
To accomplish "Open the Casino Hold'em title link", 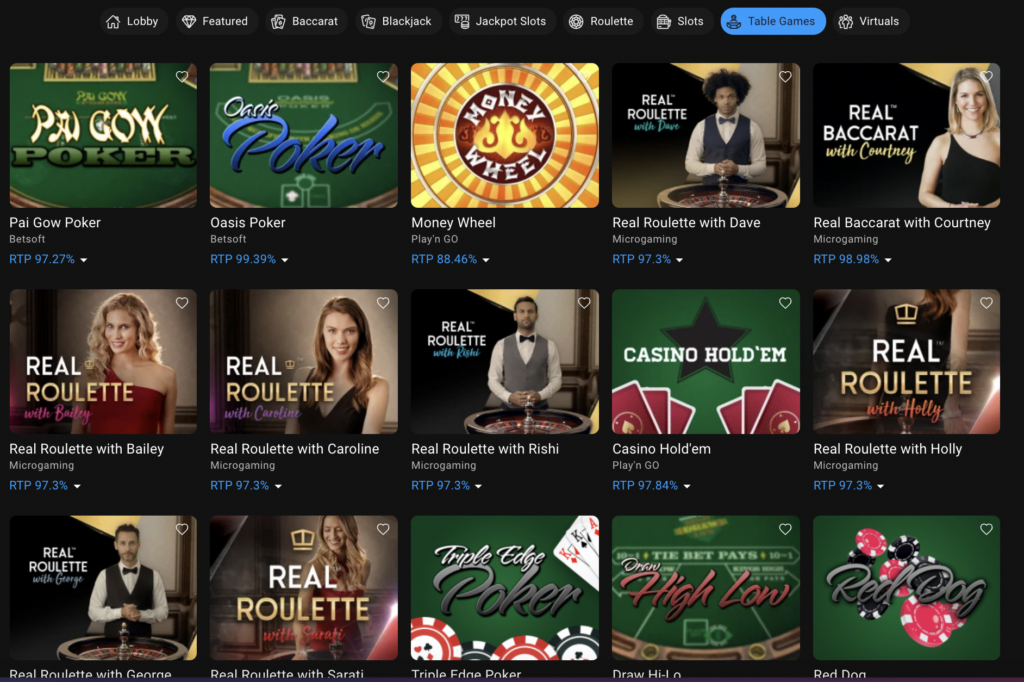I will (662, 449).
